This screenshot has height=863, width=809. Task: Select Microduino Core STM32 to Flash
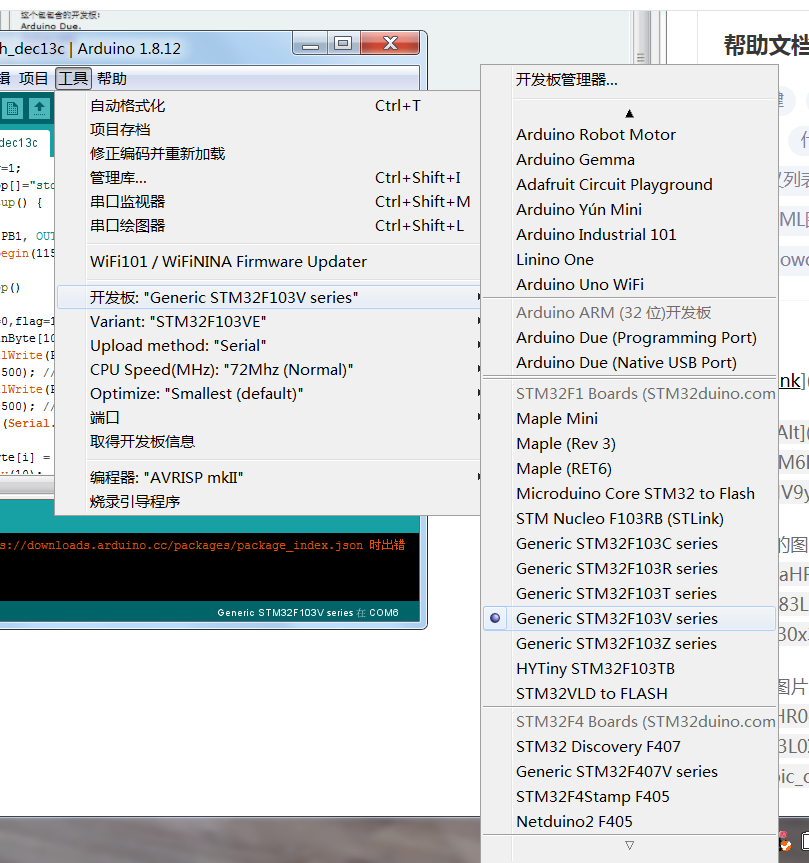[x=629, y=494]
